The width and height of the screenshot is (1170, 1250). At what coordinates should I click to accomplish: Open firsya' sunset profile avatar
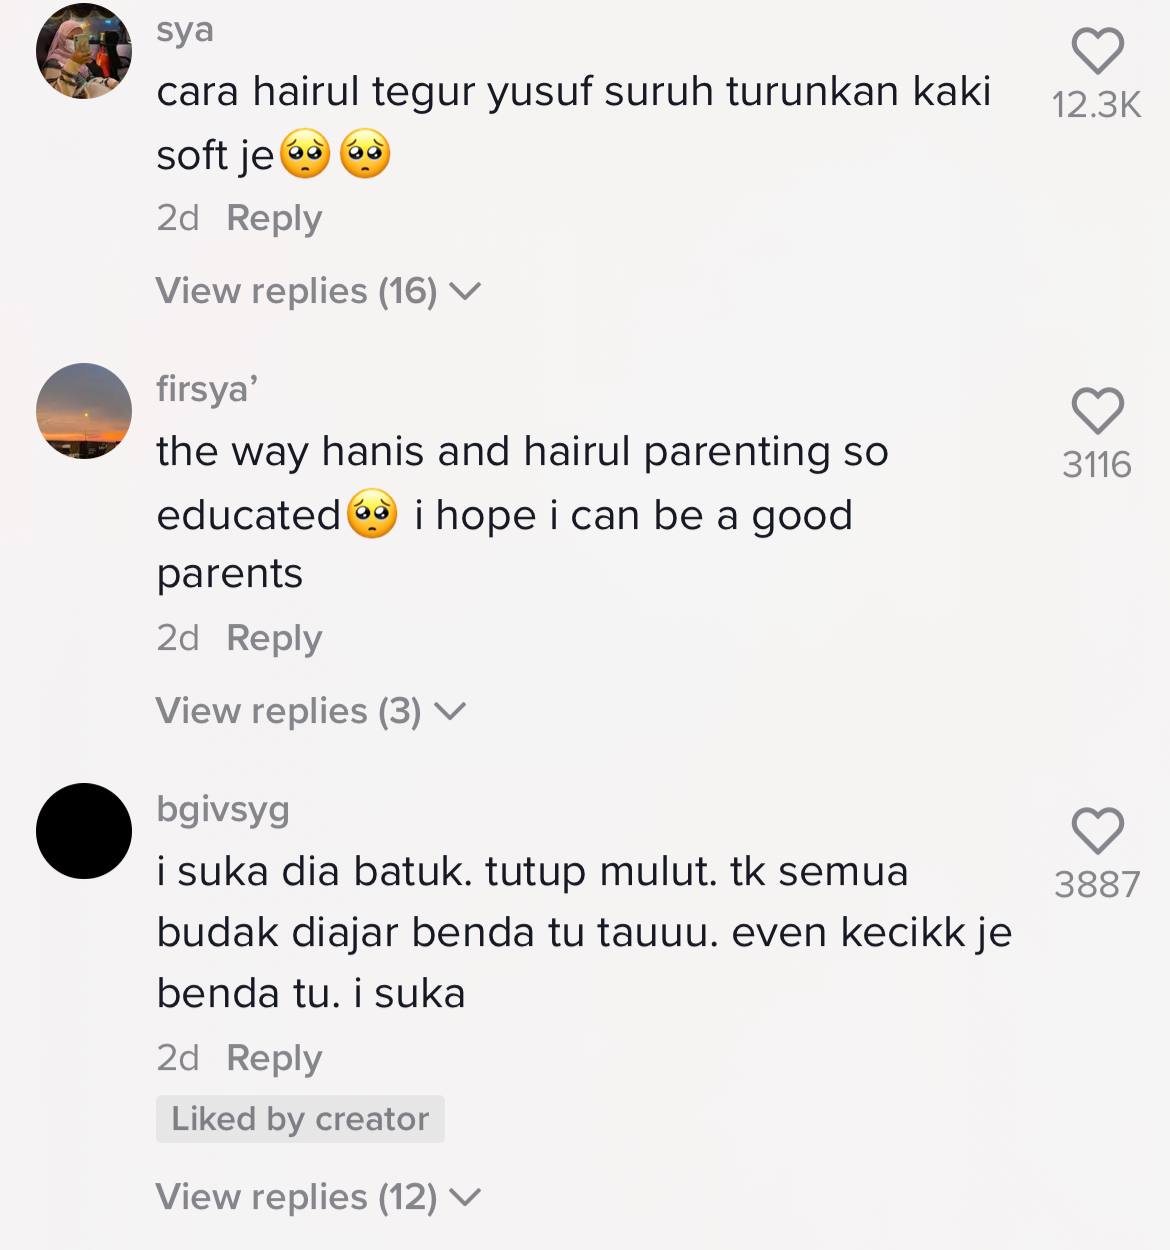[84, 411]
